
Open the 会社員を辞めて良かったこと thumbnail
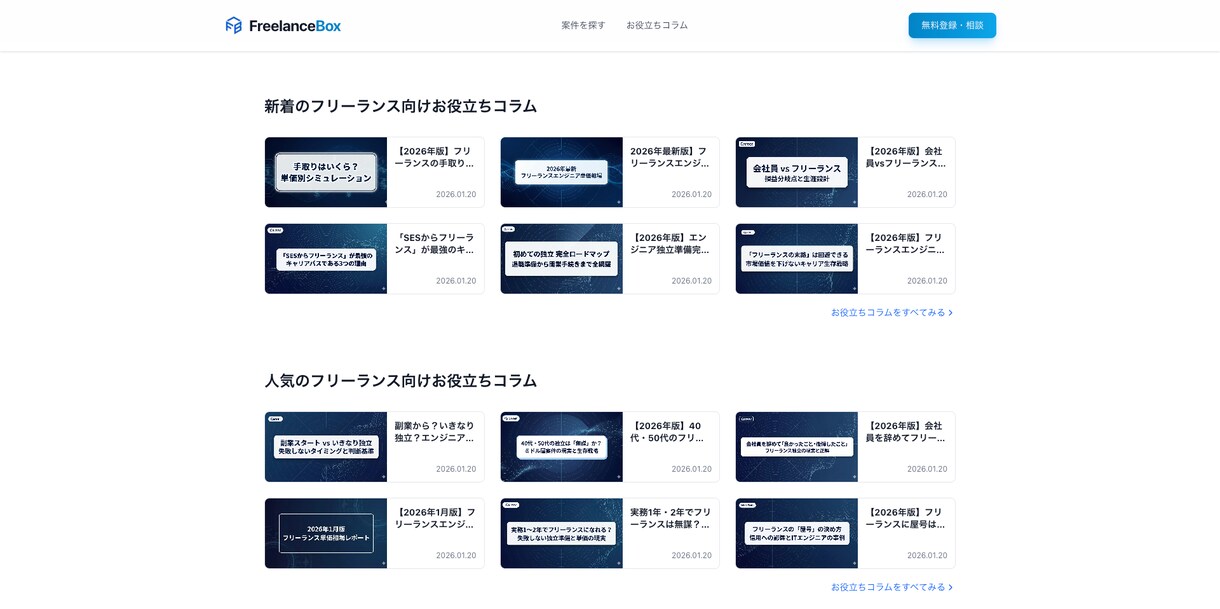[797, 447]
